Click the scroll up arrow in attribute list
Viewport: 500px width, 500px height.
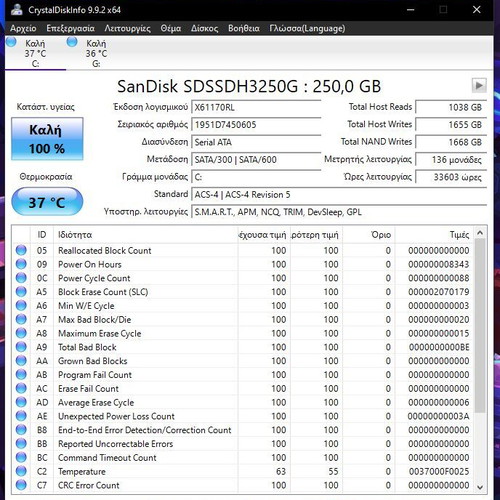(480, 233)
